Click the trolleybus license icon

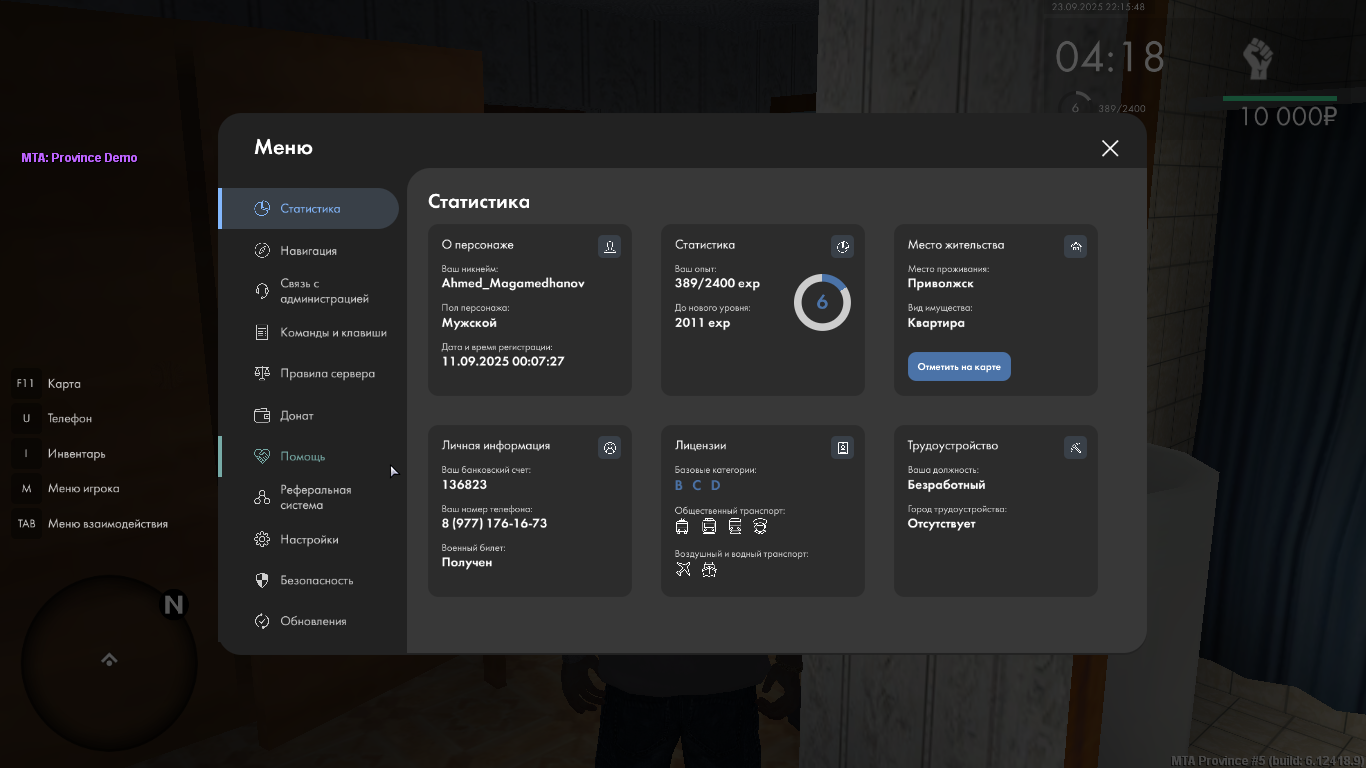pos(682,526)
